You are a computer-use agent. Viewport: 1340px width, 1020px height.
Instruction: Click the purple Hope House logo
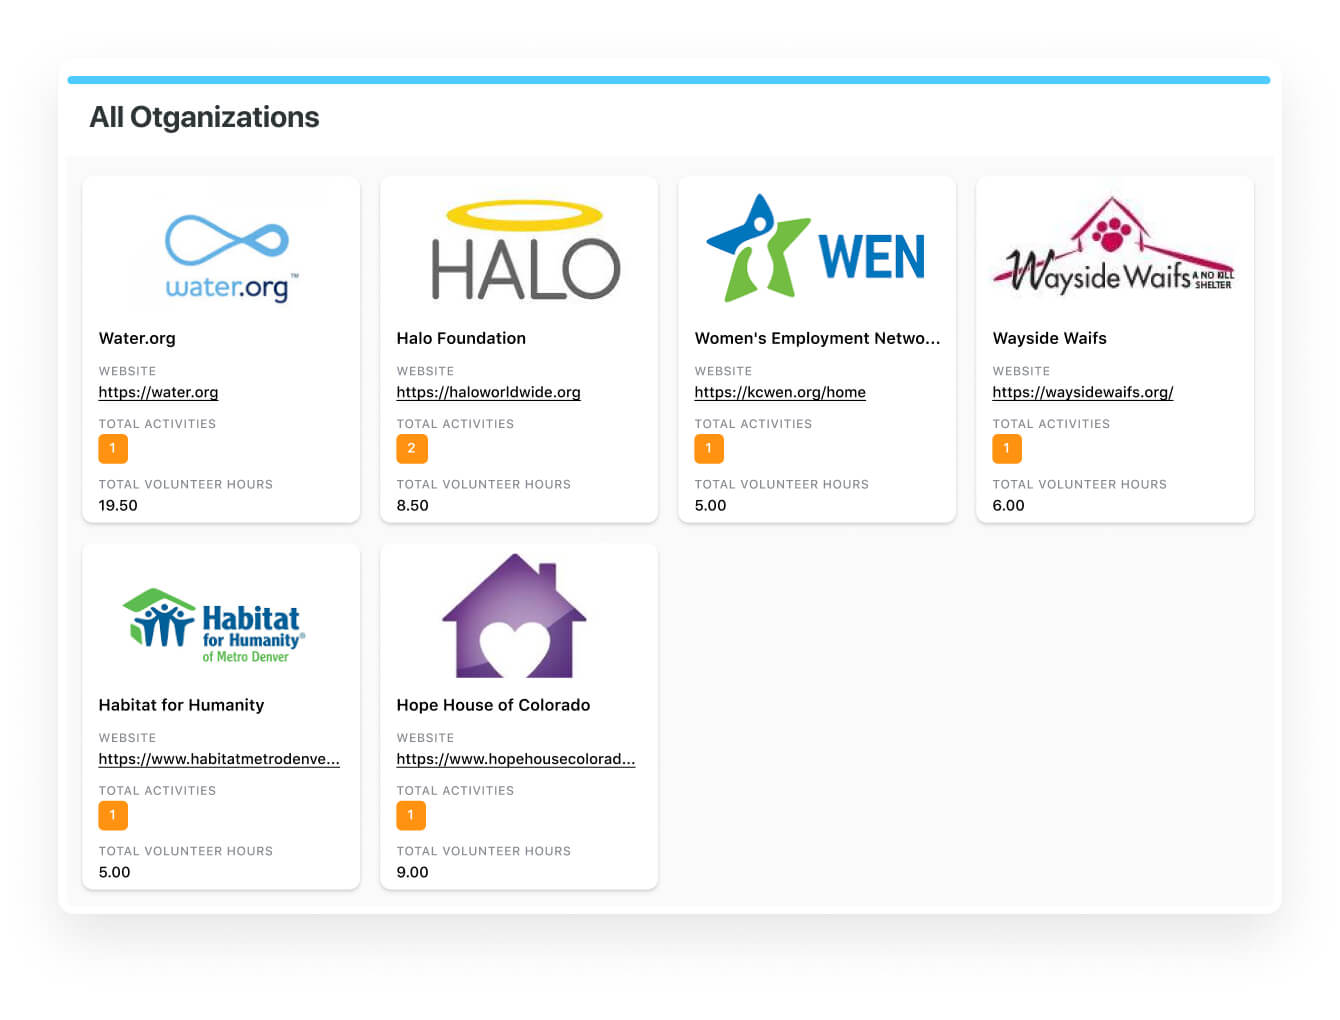point(514,616)
